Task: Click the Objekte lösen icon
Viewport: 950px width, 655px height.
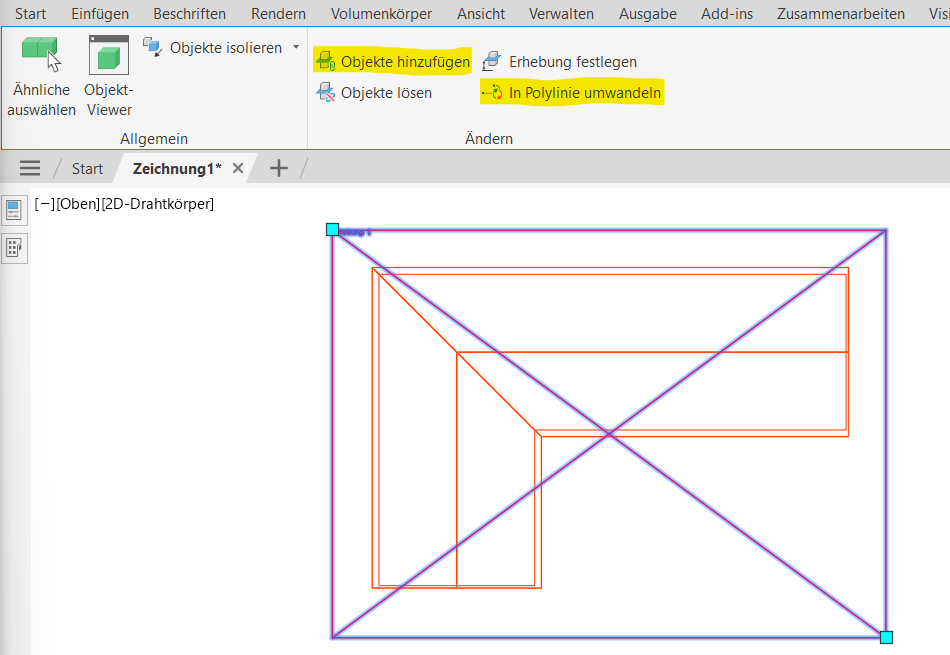Action: coord(326,93)
